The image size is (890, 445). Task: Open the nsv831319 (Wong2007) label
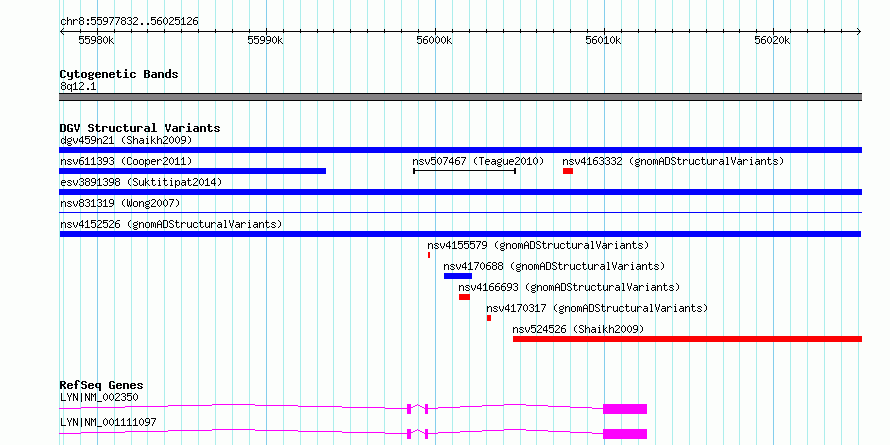click(x=120, y=203)
